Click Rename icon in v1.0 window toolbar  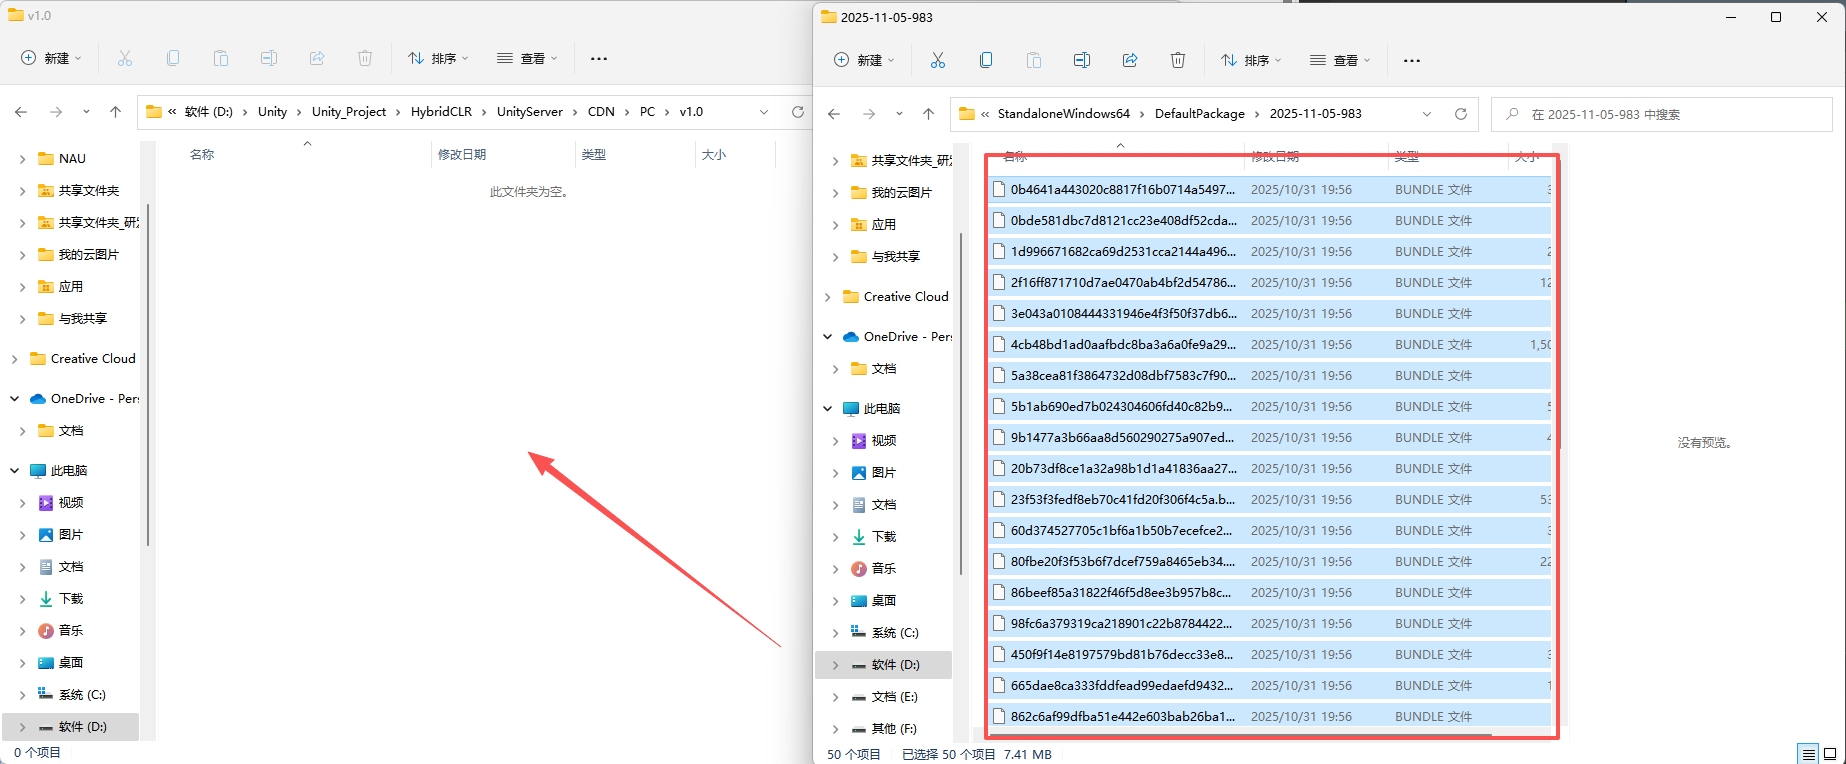pos(269,58)
